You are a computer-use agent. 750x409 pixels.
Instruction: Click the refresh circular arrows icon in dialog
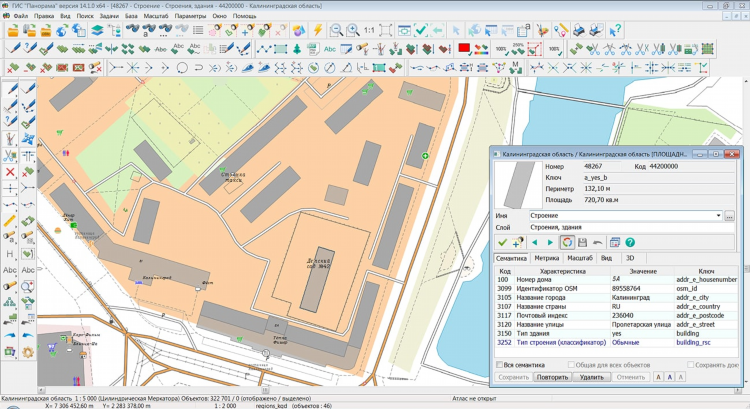click(567, 243)
